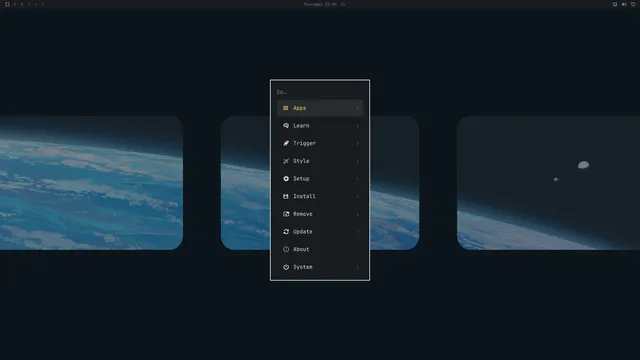Screen dimensions: 640x360
Task: Click the Learn icon in the menu
Action: [x=286, y=126]
